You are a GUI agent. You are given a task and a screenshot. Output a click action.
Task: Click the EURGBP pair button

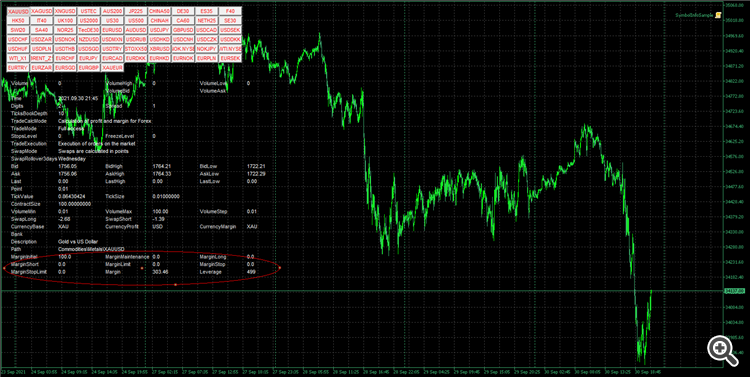click(88, 67)
